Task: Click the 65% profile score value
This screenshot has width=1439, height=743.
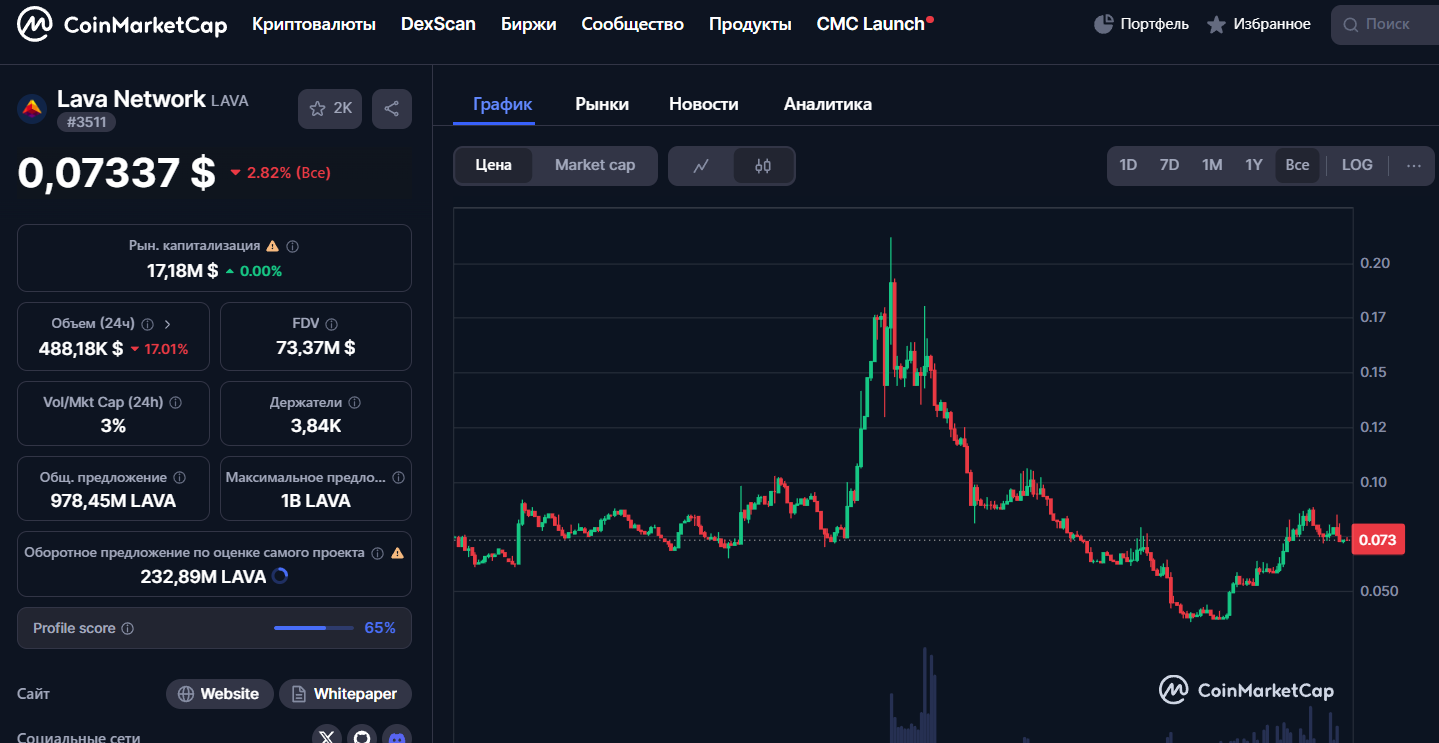Action: click(380, 629)
